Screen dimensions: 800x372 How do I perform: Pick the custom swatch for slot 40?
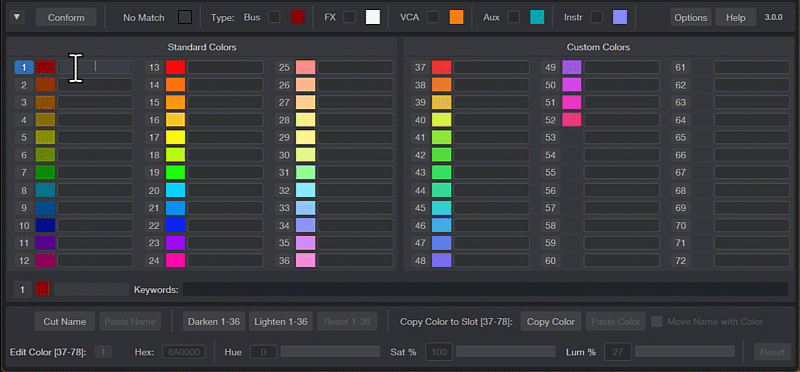pyautogui.click(x=442, y=120)
